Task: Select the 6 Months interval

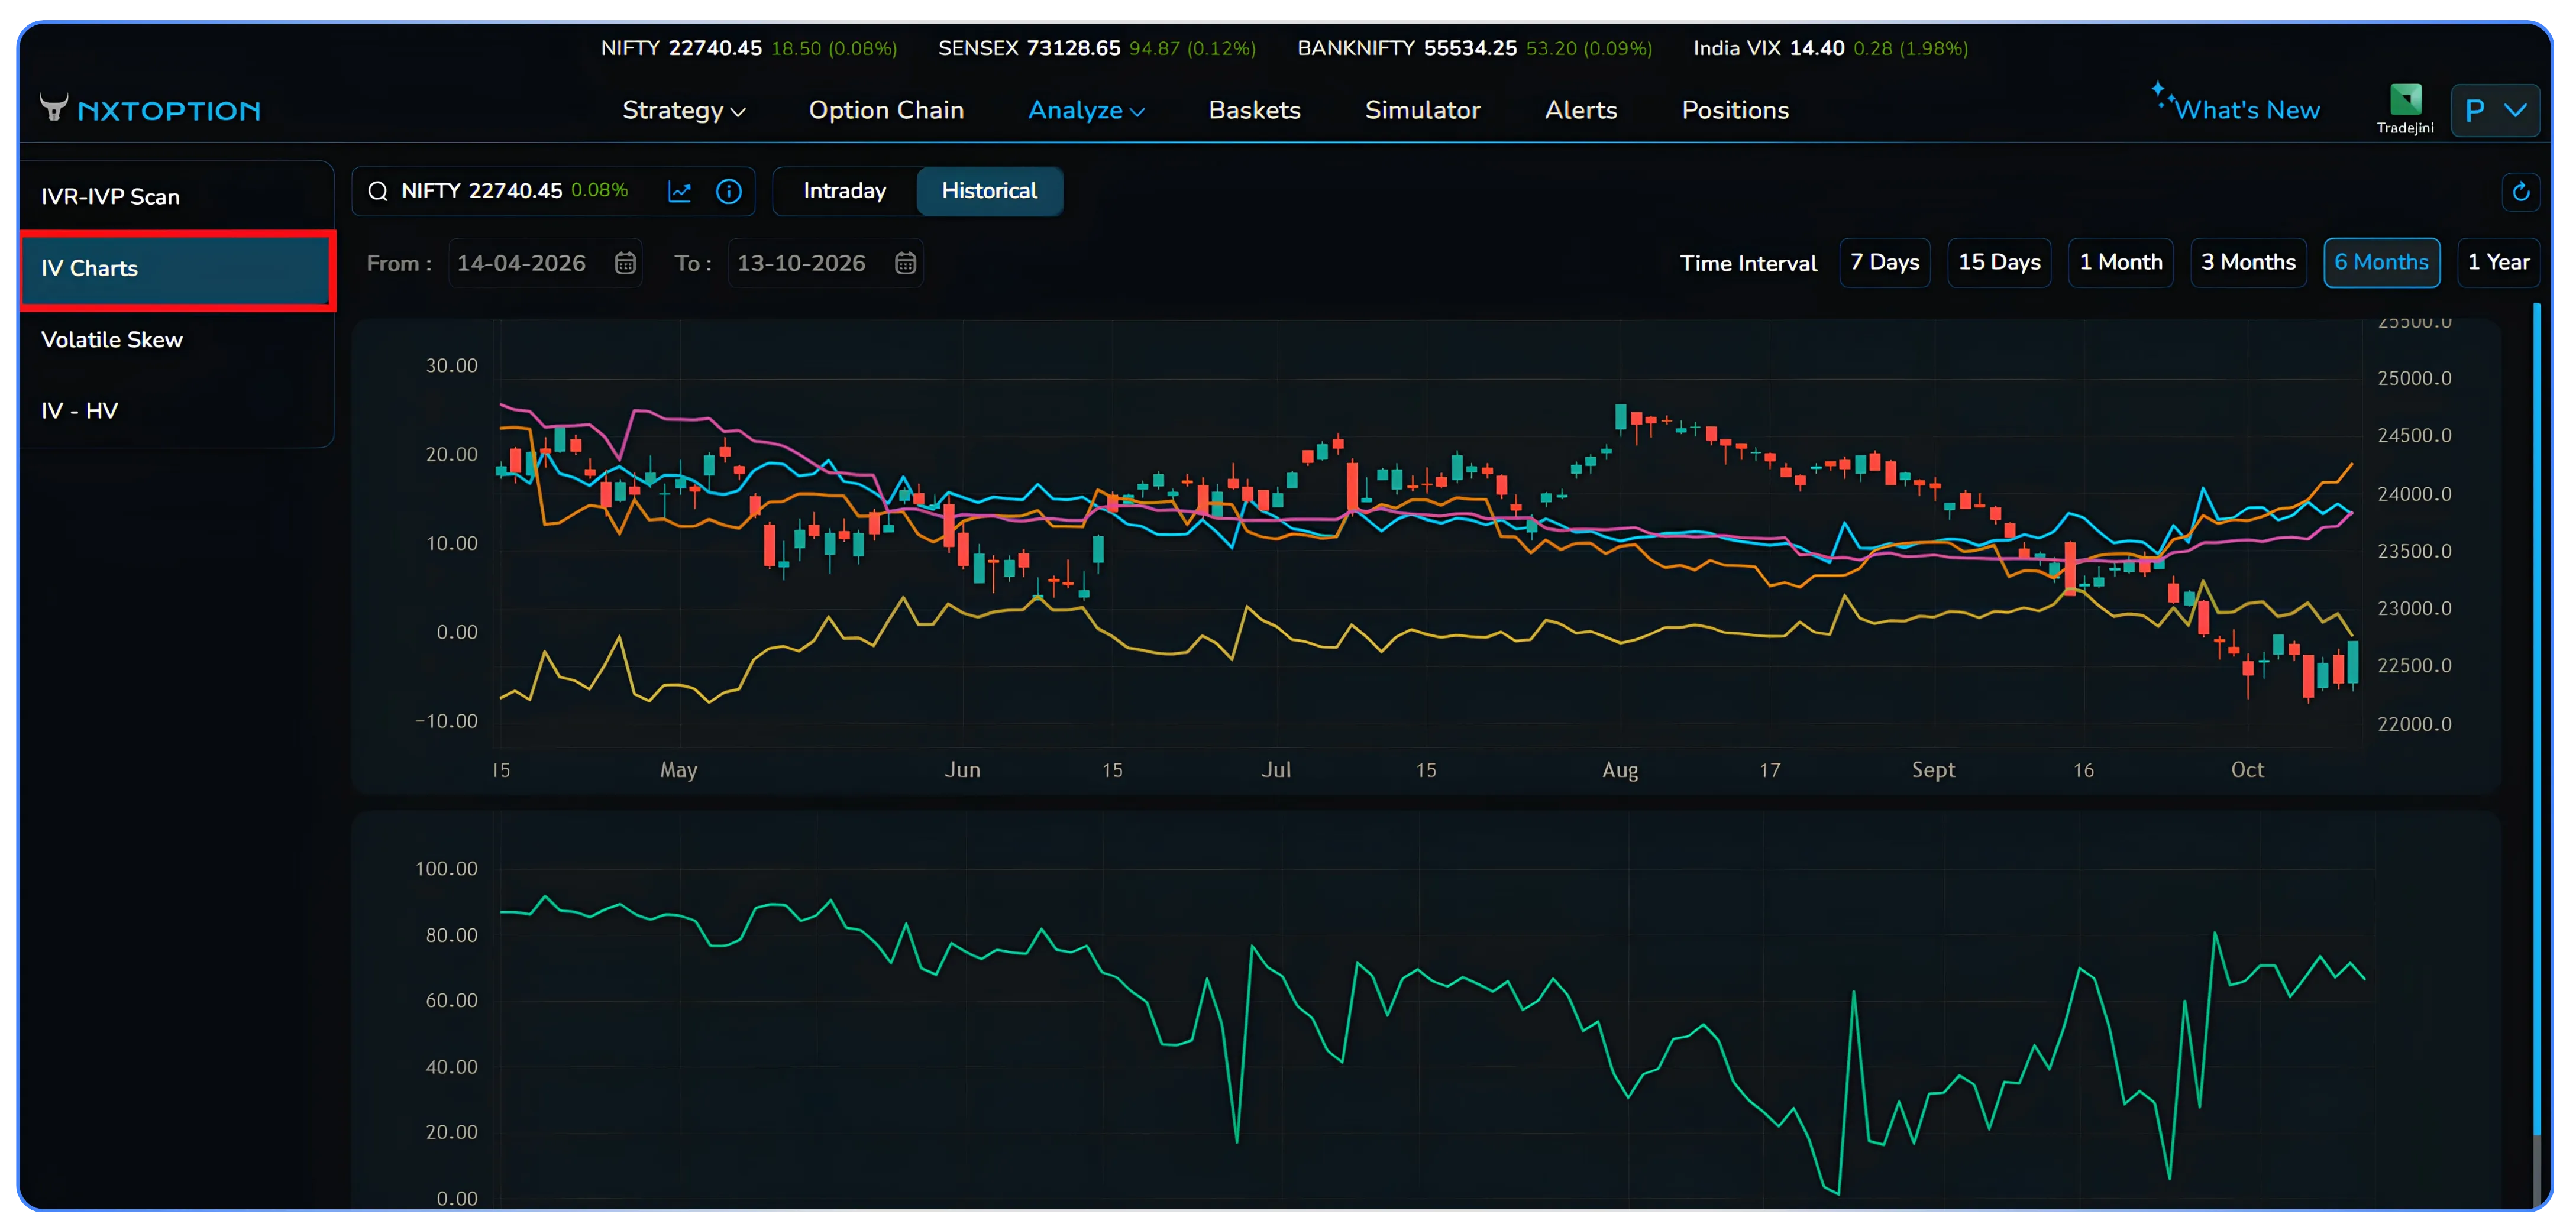Action: click(2381, 262)
